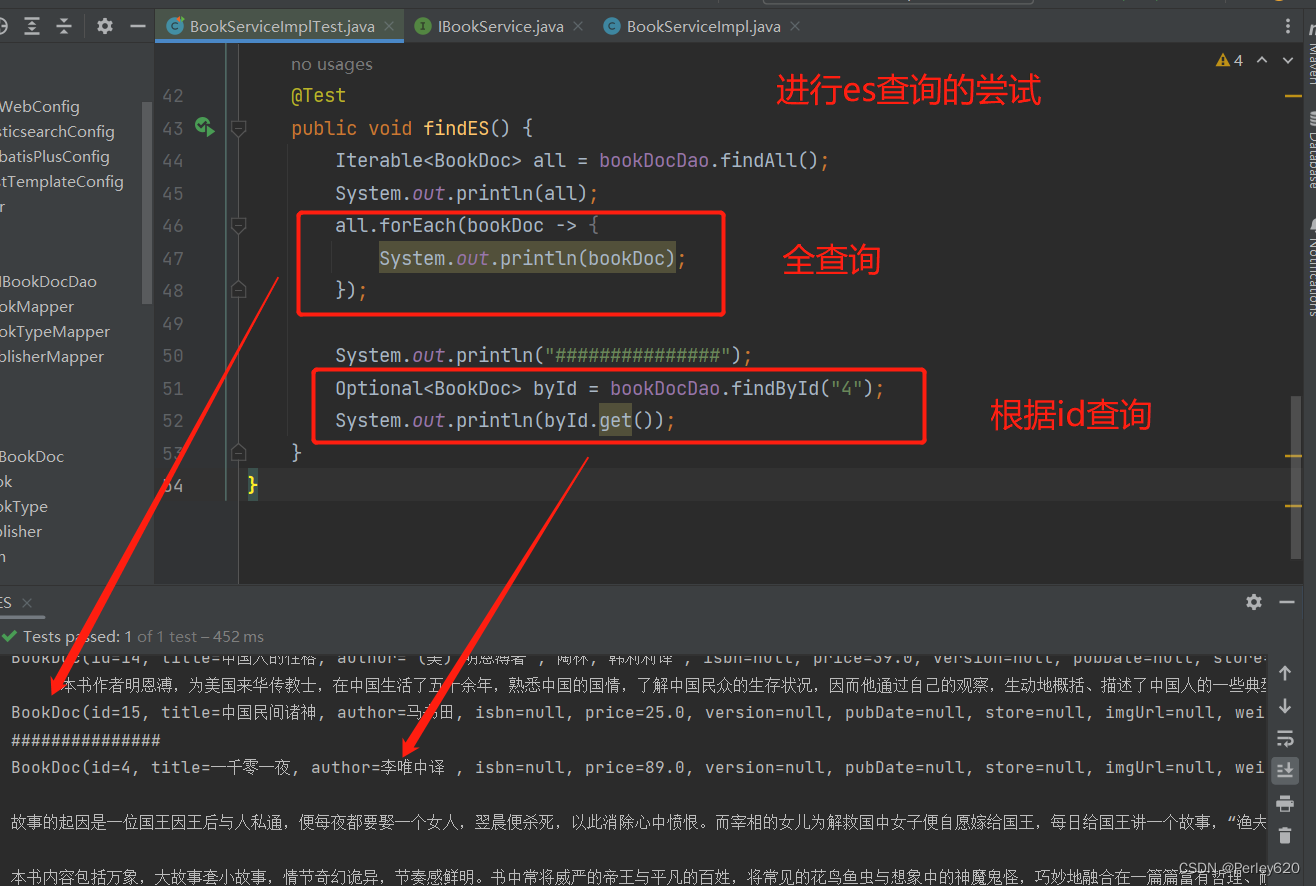Image resolution: width=1316 pixels, height=886 pixels.
Task: Open project panel settings gear
Action: (105, 26)
